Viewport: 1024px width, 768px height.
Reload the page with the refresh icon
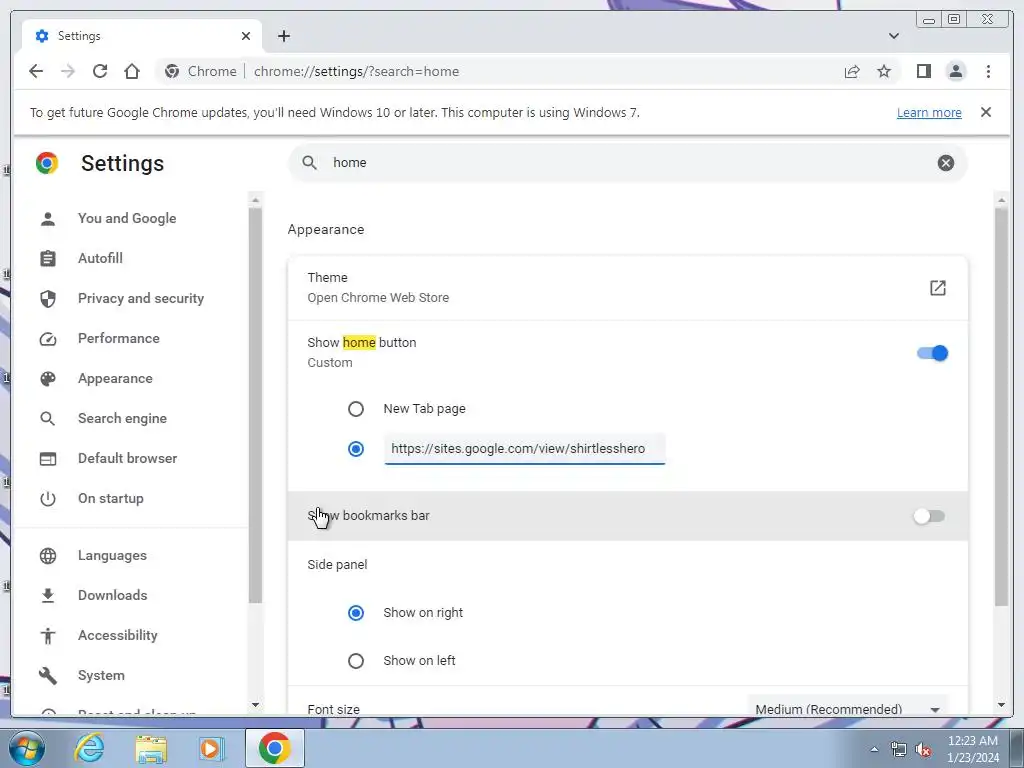pos(100,71)
